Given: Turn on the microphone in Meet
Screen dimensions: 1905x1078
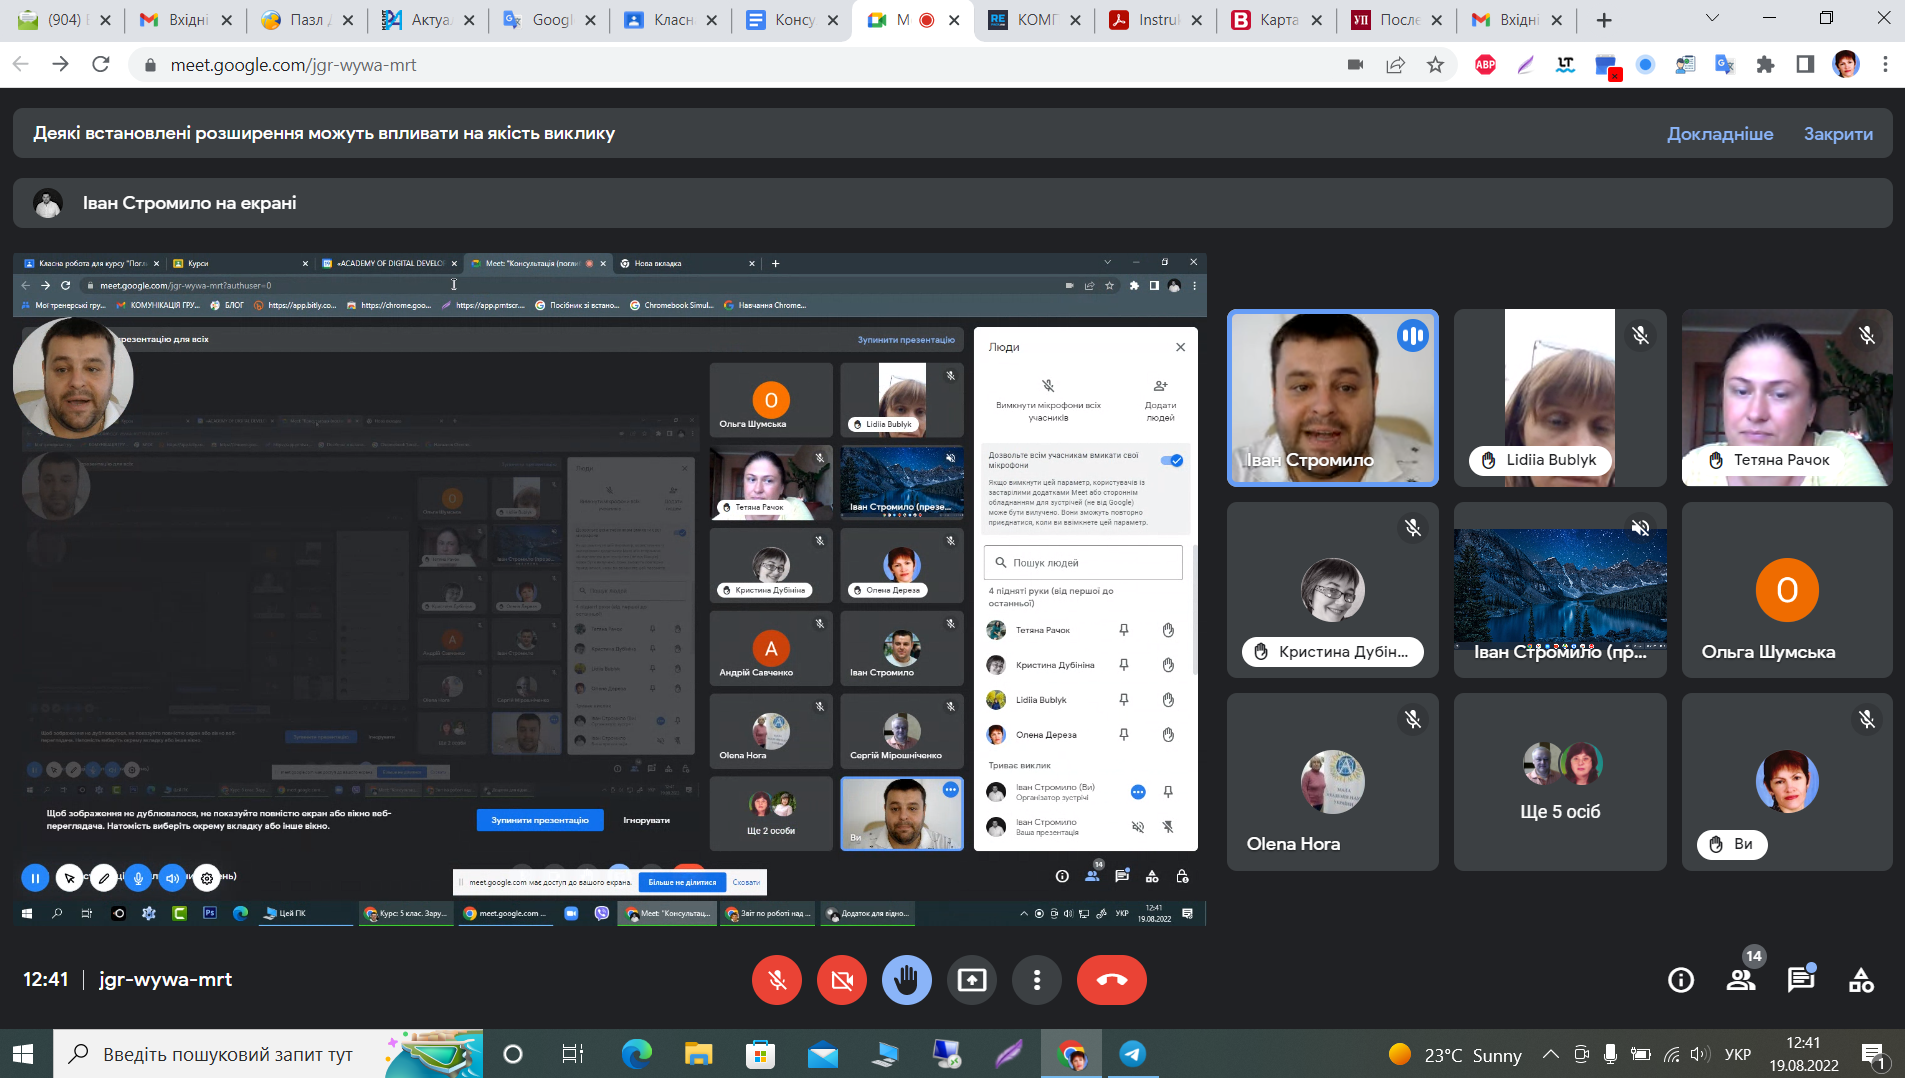Looking at the screenshot, I should (777, 980).
